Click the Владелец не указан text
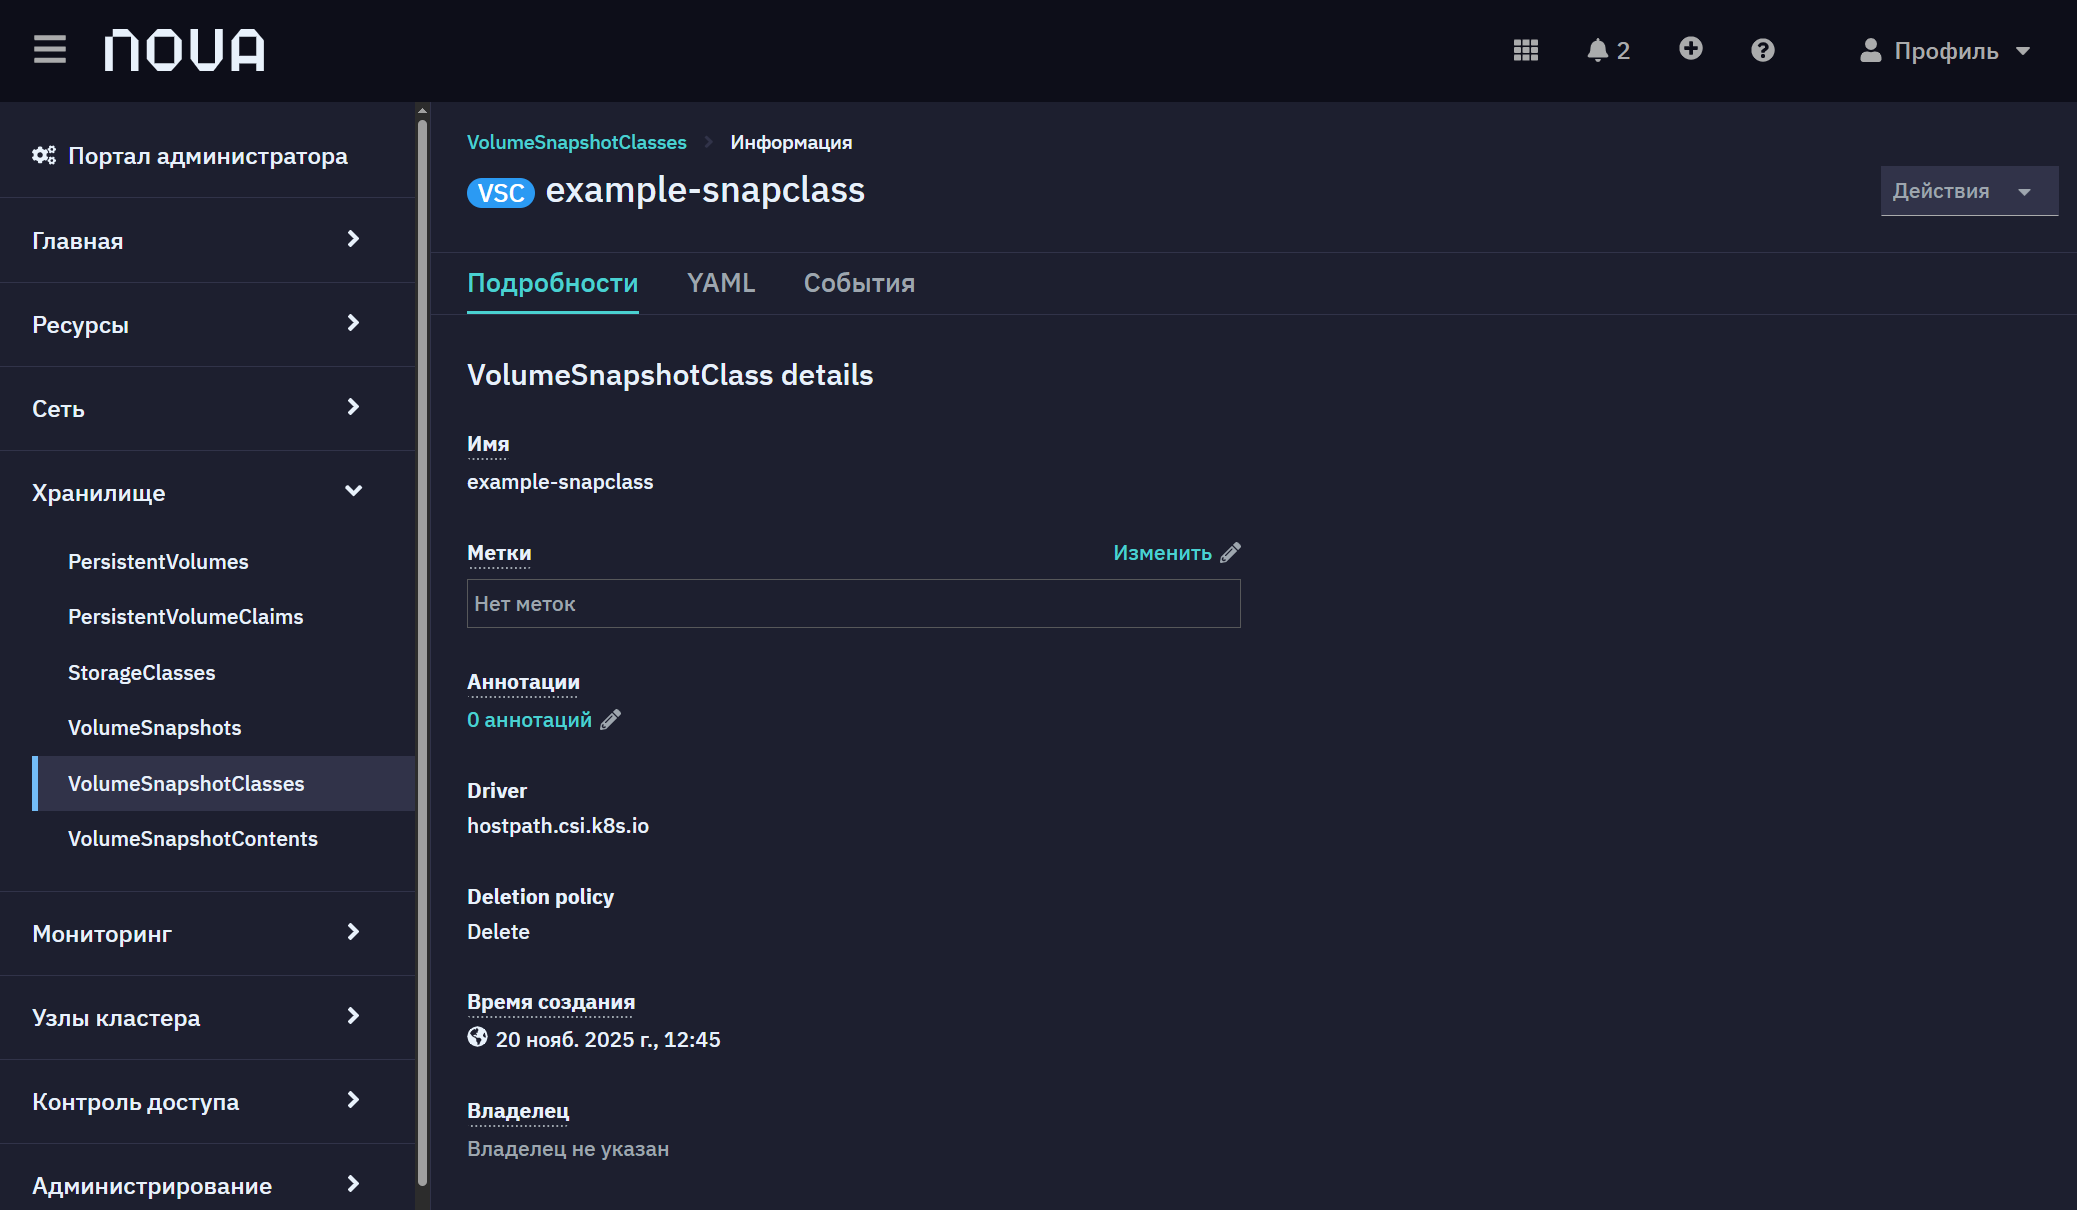 coord(567,1148)
